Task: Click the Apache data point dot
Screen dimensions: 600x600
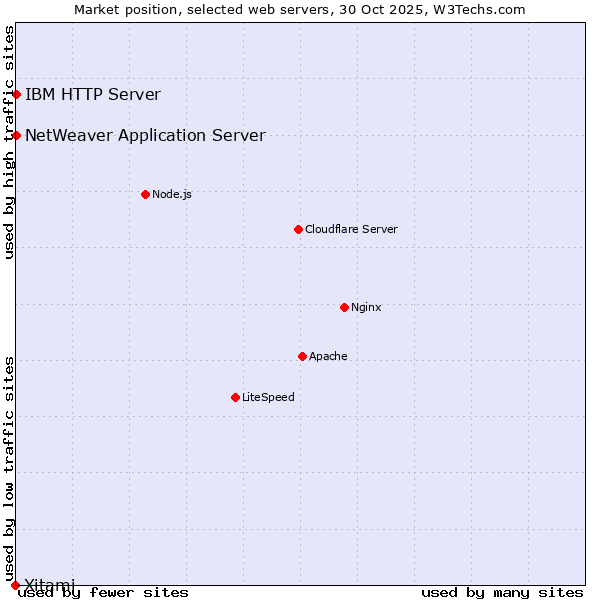Action: point(302,356)
